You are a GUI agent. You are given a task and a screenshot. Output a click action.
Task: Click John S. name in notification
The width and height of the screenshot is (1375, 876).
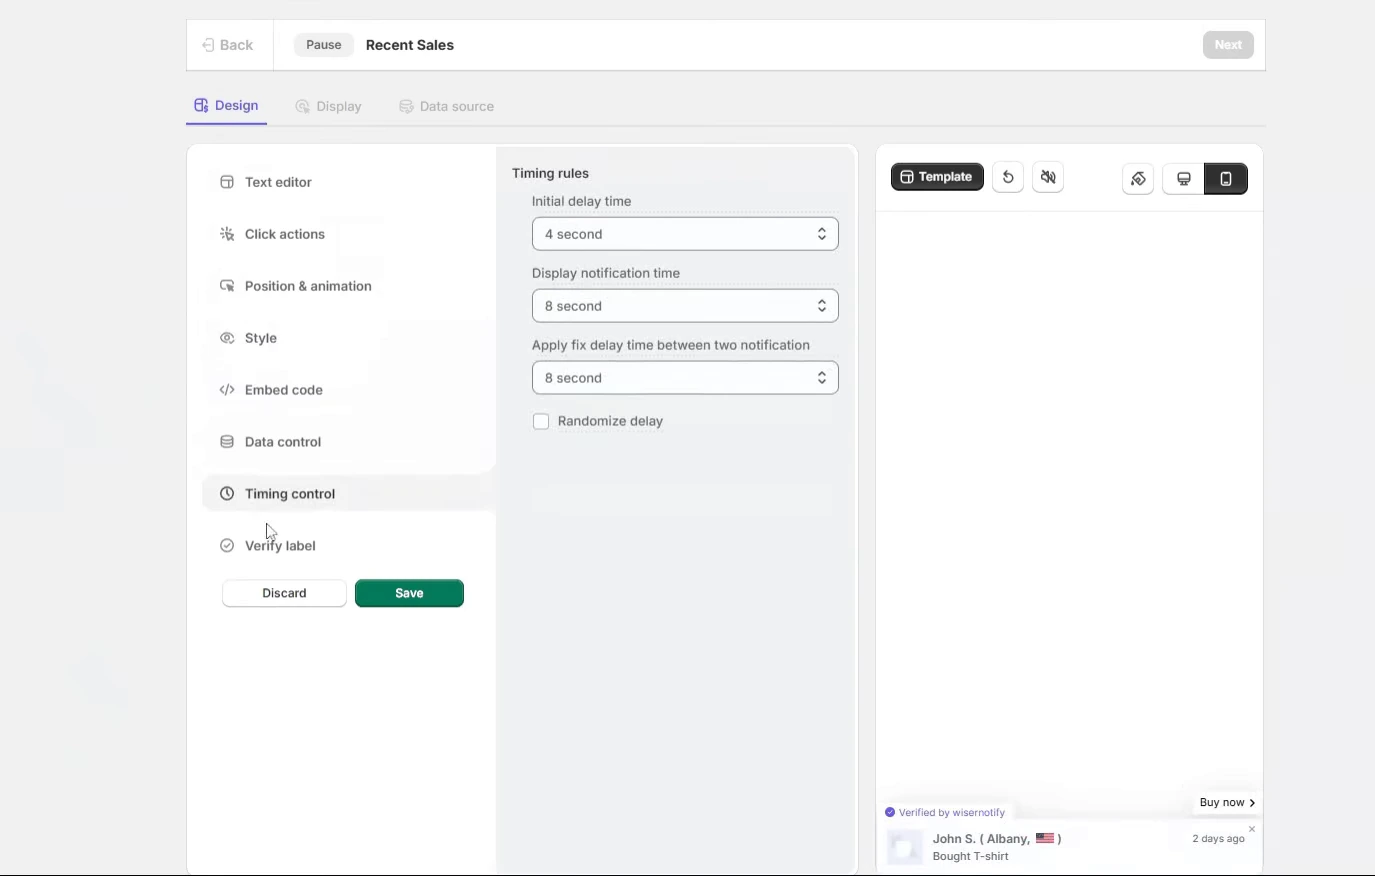(954, 838)
